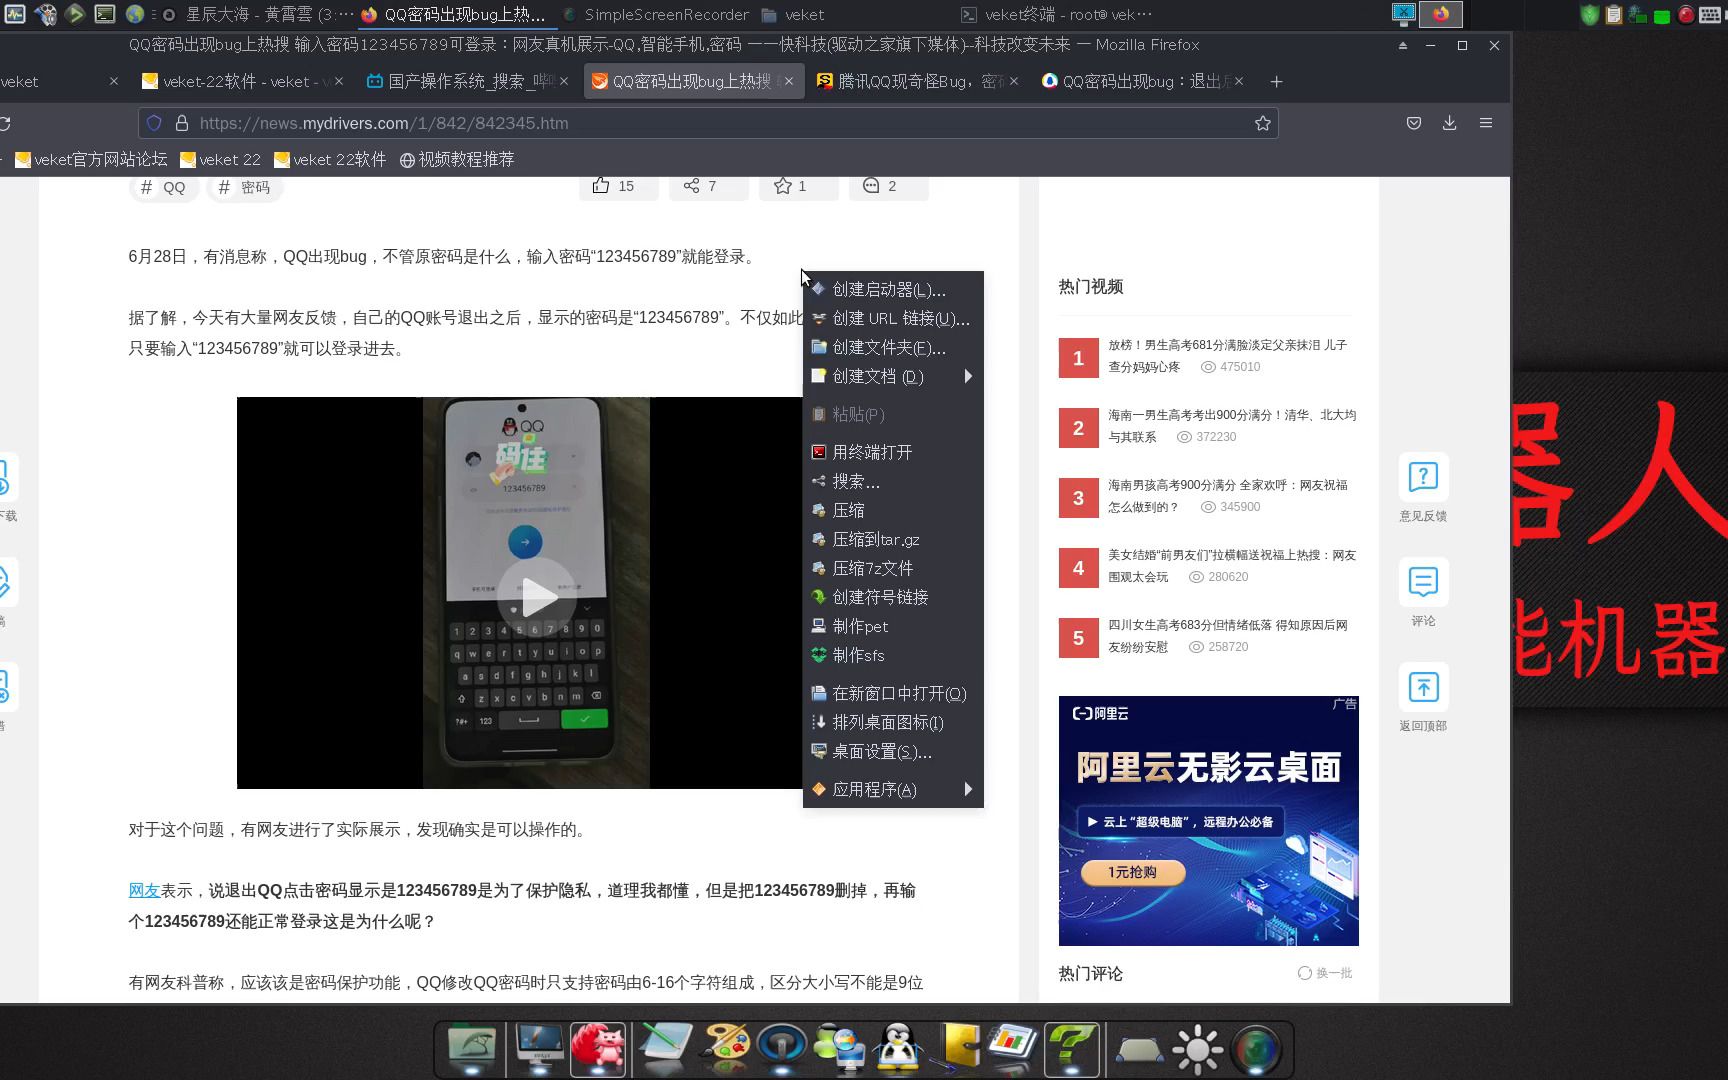Screen dimensions: 1728x1080
Task: Choose 压缩到tar.gz menu entry
Action: point(893,539)
